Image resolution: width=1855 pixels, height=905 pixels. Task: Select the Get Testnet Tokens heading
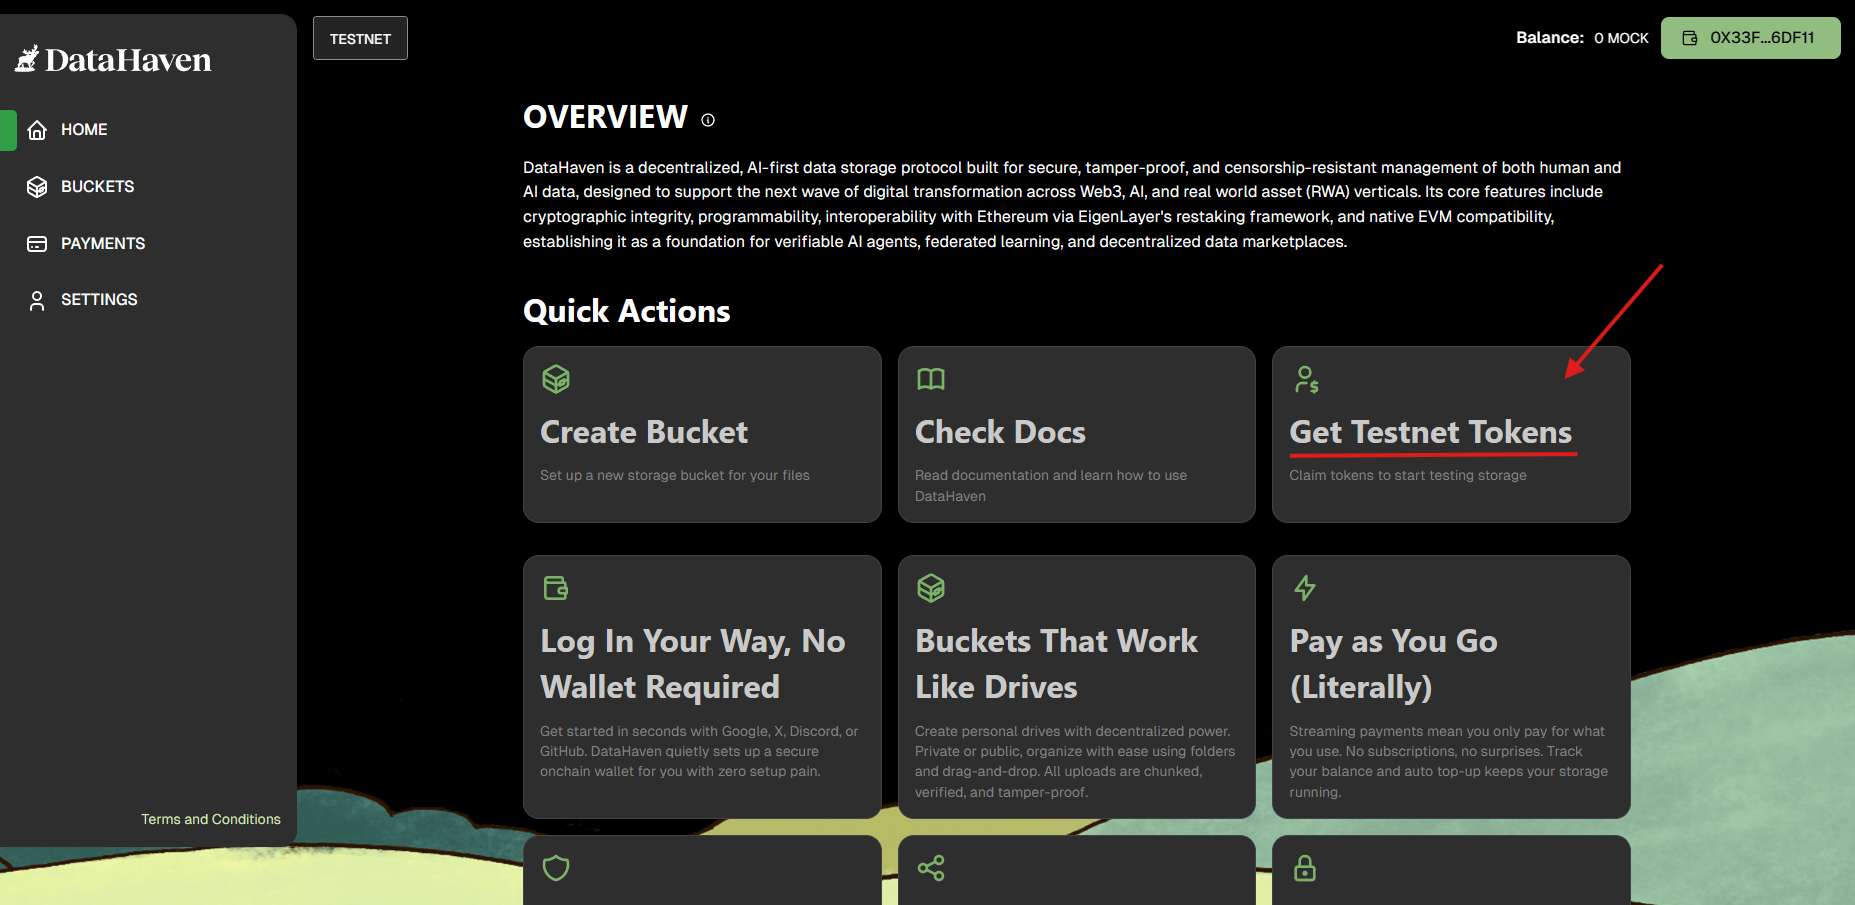pyautogui.click(x=1430, y=432)
